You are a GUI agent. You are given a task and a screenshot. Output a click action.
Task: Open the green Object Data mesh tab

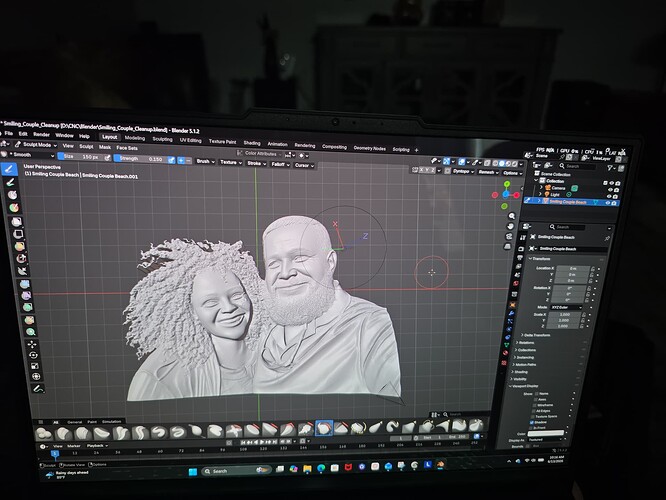507,345
